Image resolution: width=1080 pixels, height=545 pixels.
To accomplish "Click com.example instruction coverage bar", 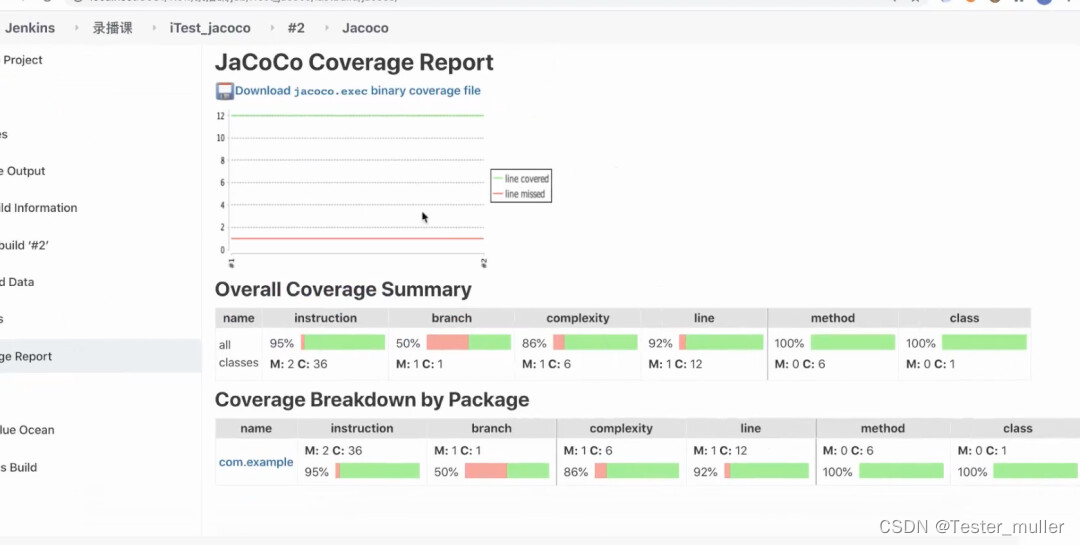I will [x=377, y=471].
